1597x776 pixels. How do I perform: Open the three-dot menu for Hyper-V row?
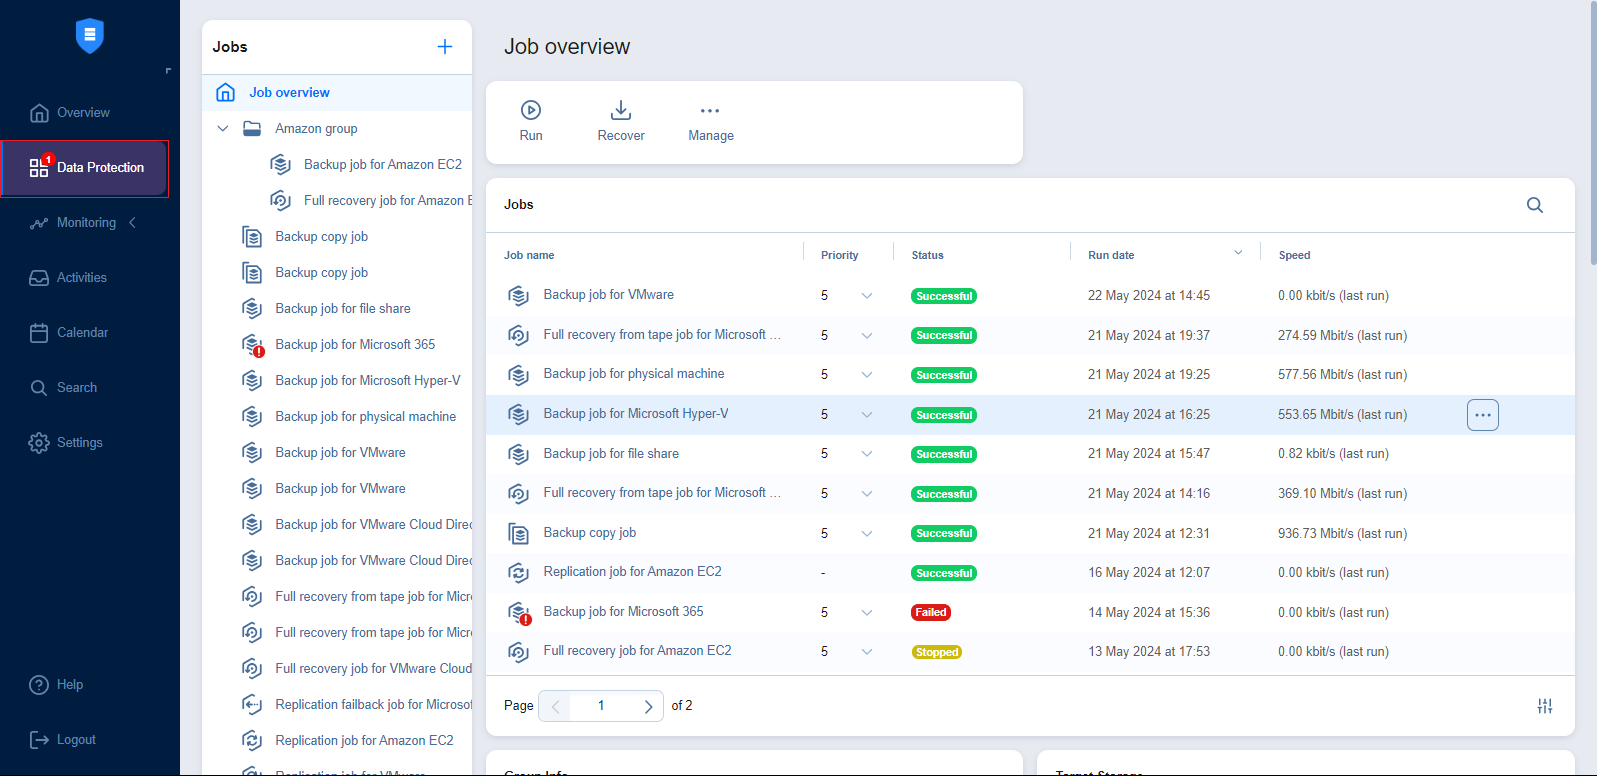tap(1482, 415)
